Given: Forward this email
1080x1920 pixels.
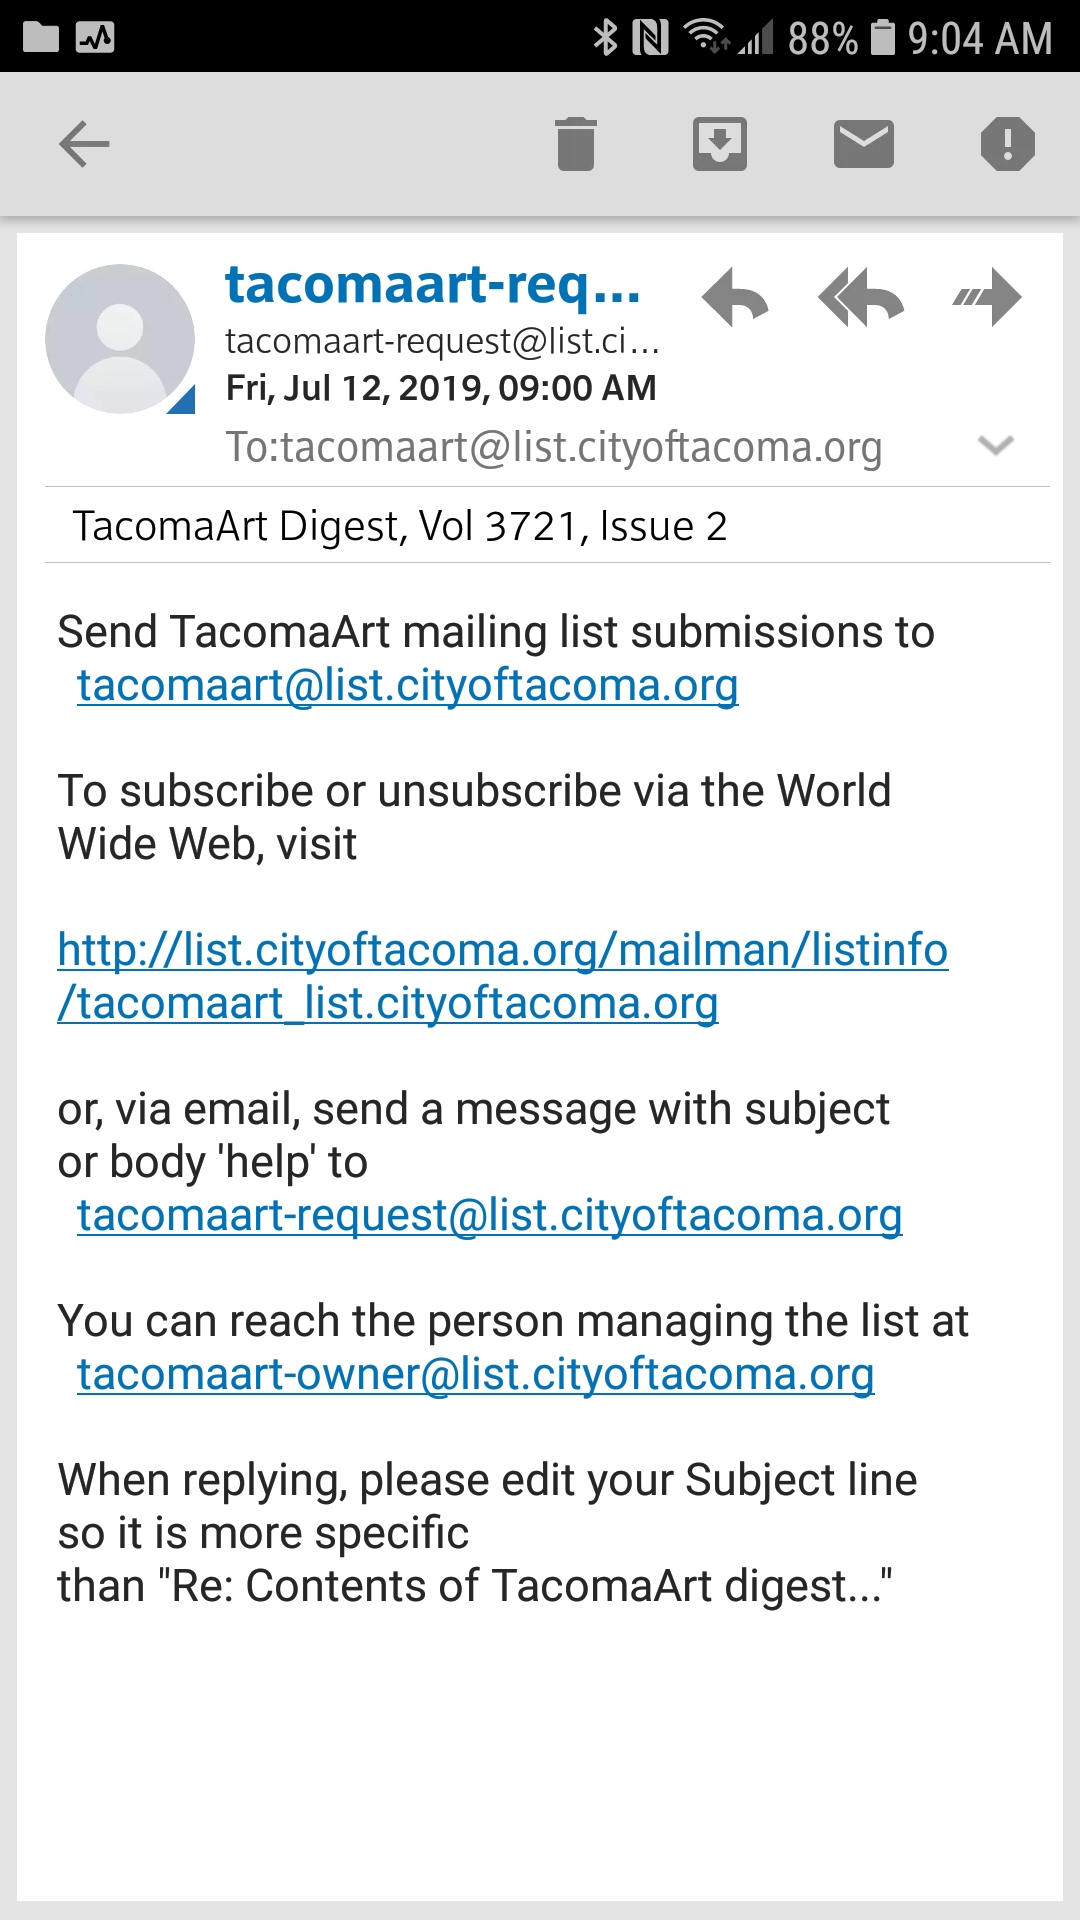Looking at the screenshot, I should 987,297.
